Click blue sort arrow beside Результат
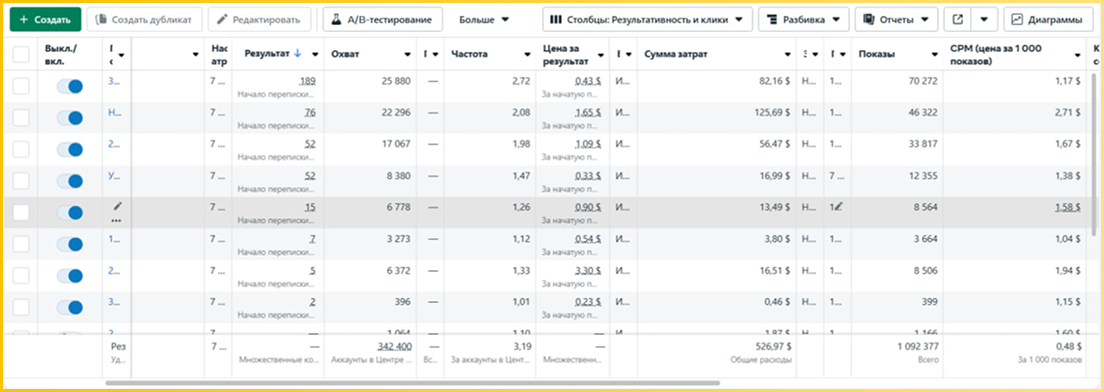This screenshot has height=392, width=1104. point(297,53)
